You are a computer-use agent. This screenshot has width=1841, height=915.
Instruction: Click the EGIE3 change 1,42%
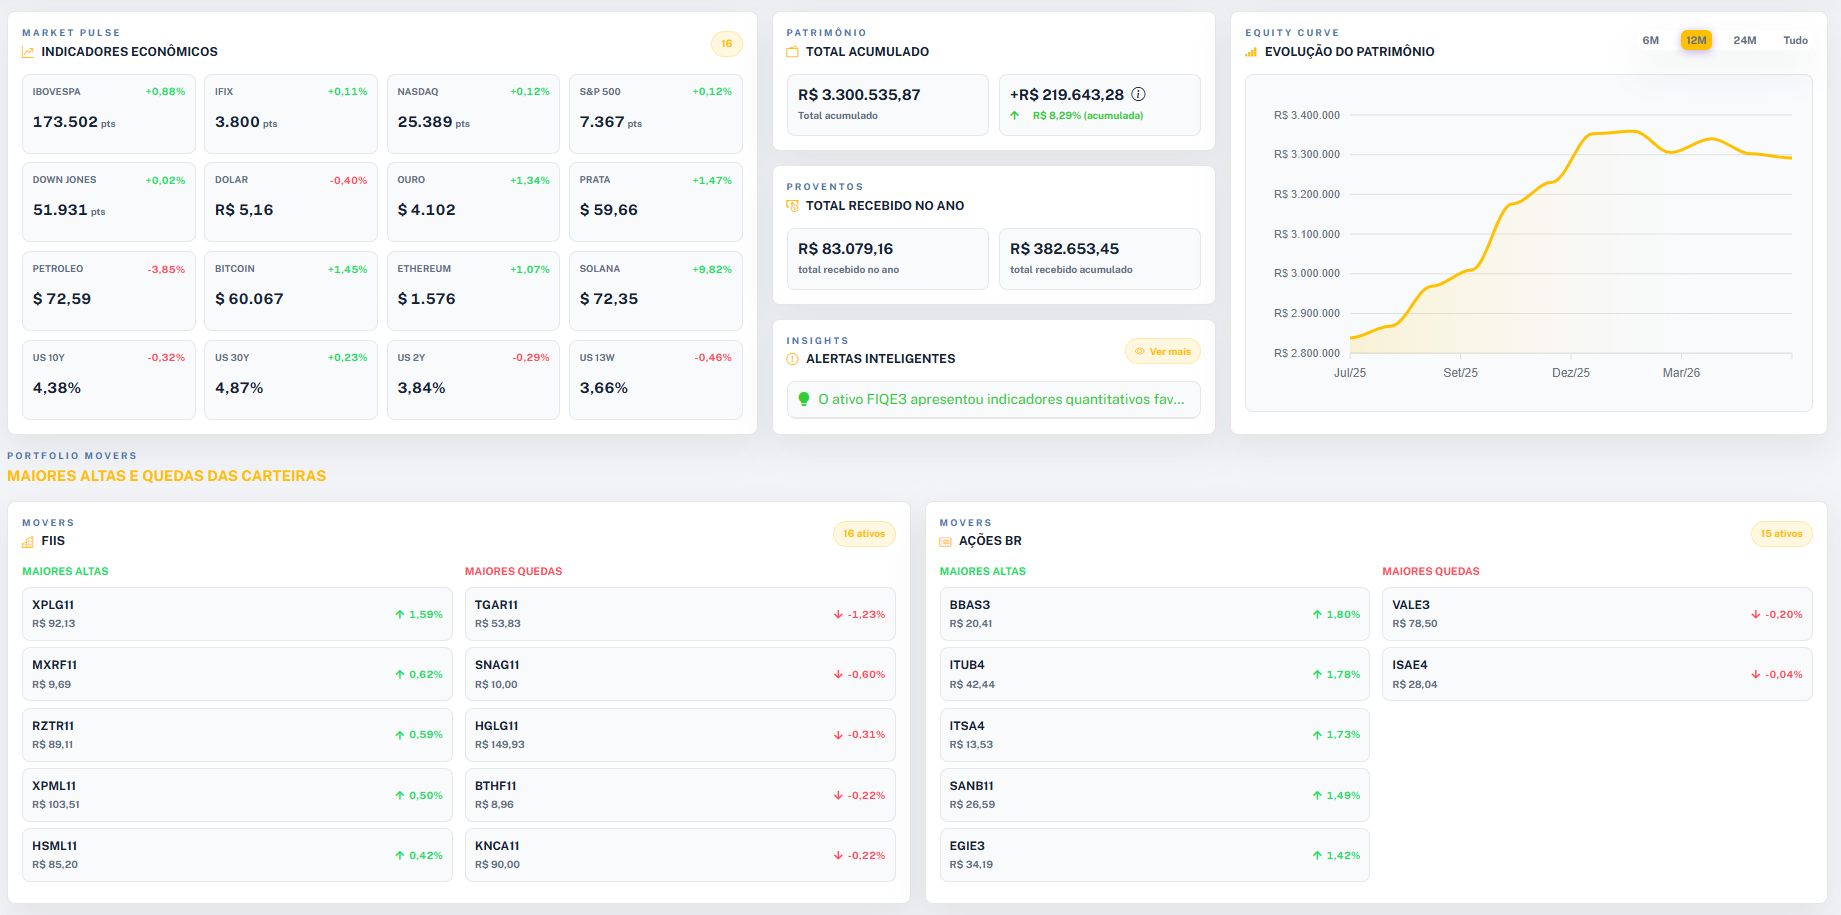(x=1343, y=856)
